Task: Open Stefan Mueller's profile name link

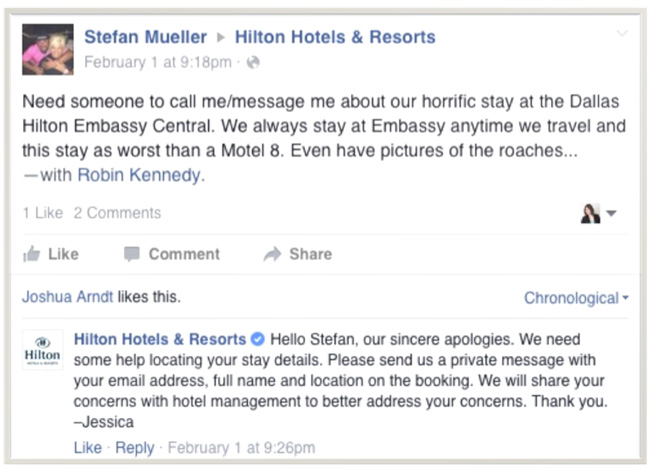Action: coord(145,37)
